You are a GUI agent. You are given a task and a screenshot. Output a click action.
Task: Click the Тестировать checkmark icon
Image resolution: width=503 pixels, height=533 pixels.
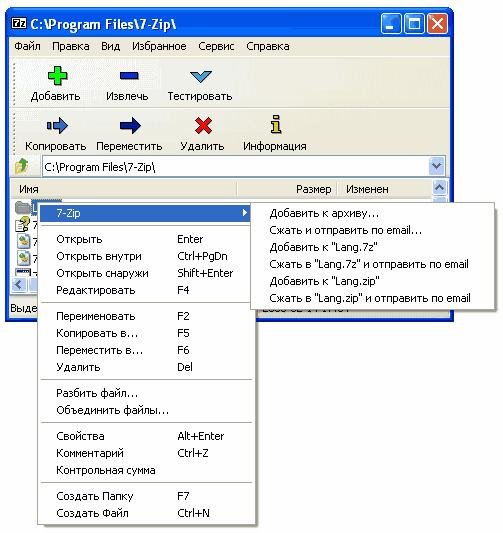201,76
